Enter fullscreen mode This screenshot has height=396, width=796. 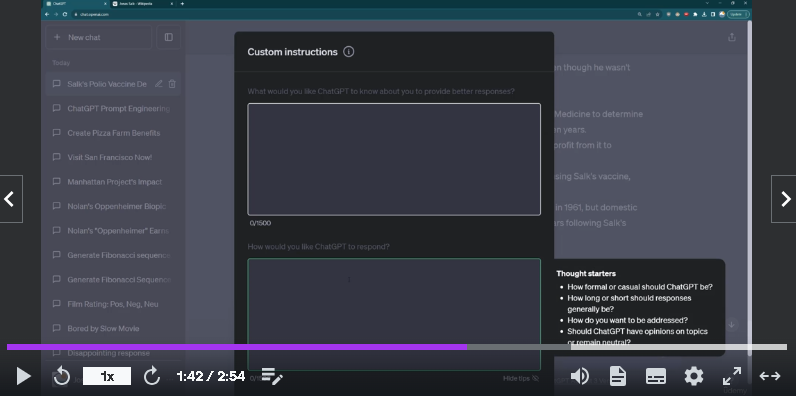coord(732,376)
